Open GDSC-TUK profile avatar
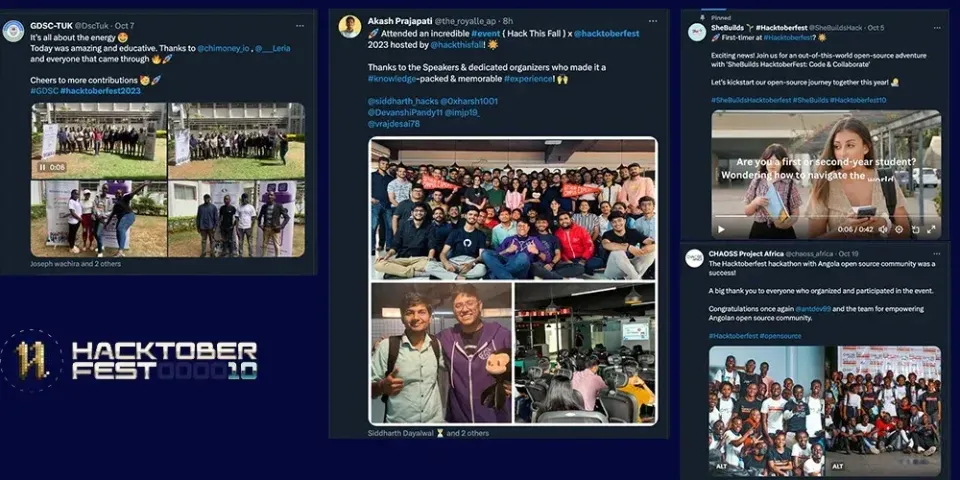960x480 pixels. (14, 31)
